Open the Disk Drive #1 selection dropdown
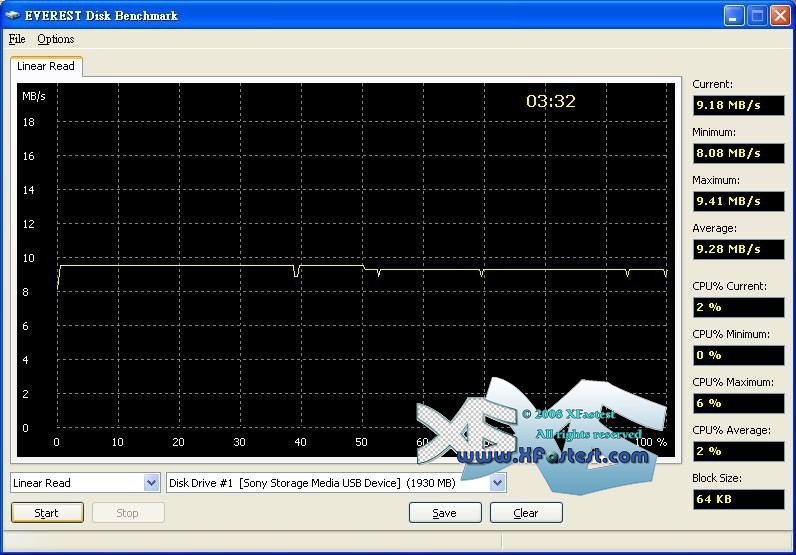This screenshot has width=796, height=555. tap(498, 483)
